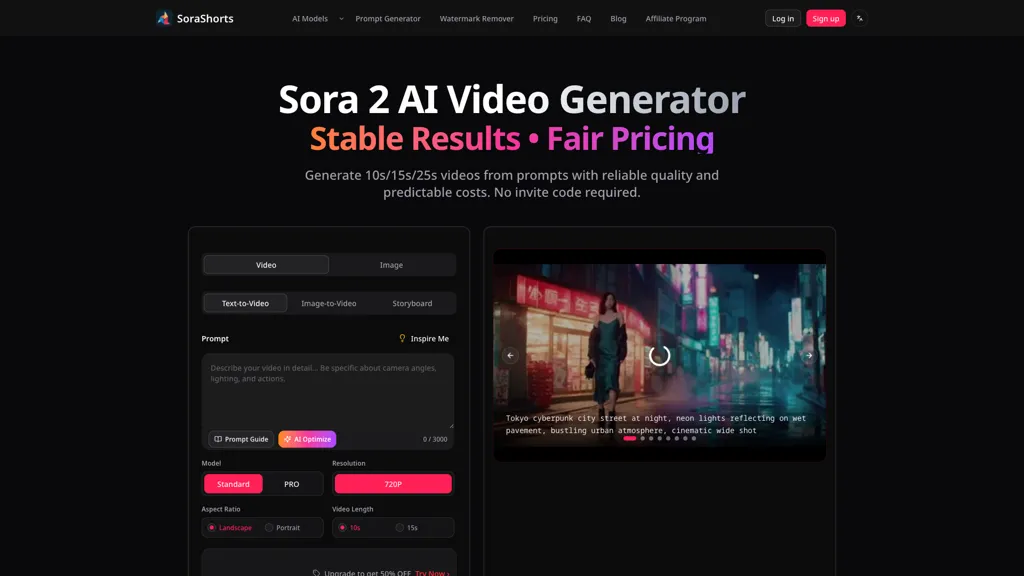The height and width of the screenshot is (576, 1024).
Task: Go to the Pricing page
Action: (x=545, y=18)
